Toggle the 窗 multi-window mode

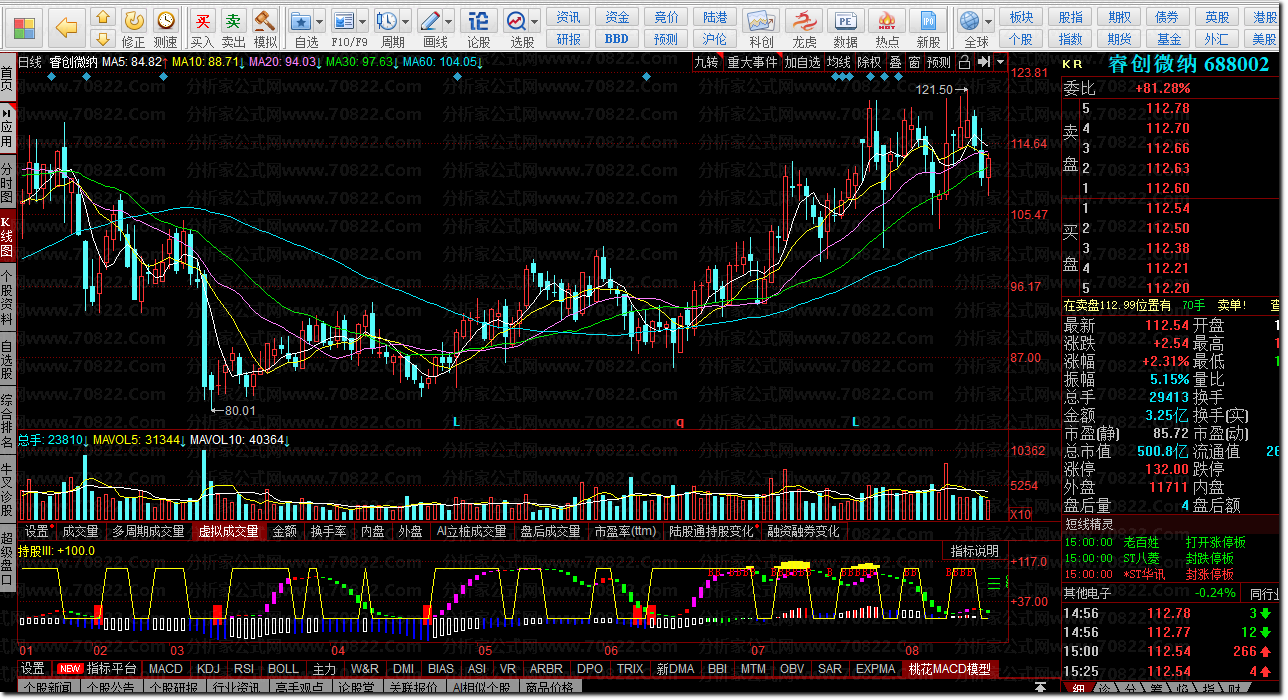point(913,62)
